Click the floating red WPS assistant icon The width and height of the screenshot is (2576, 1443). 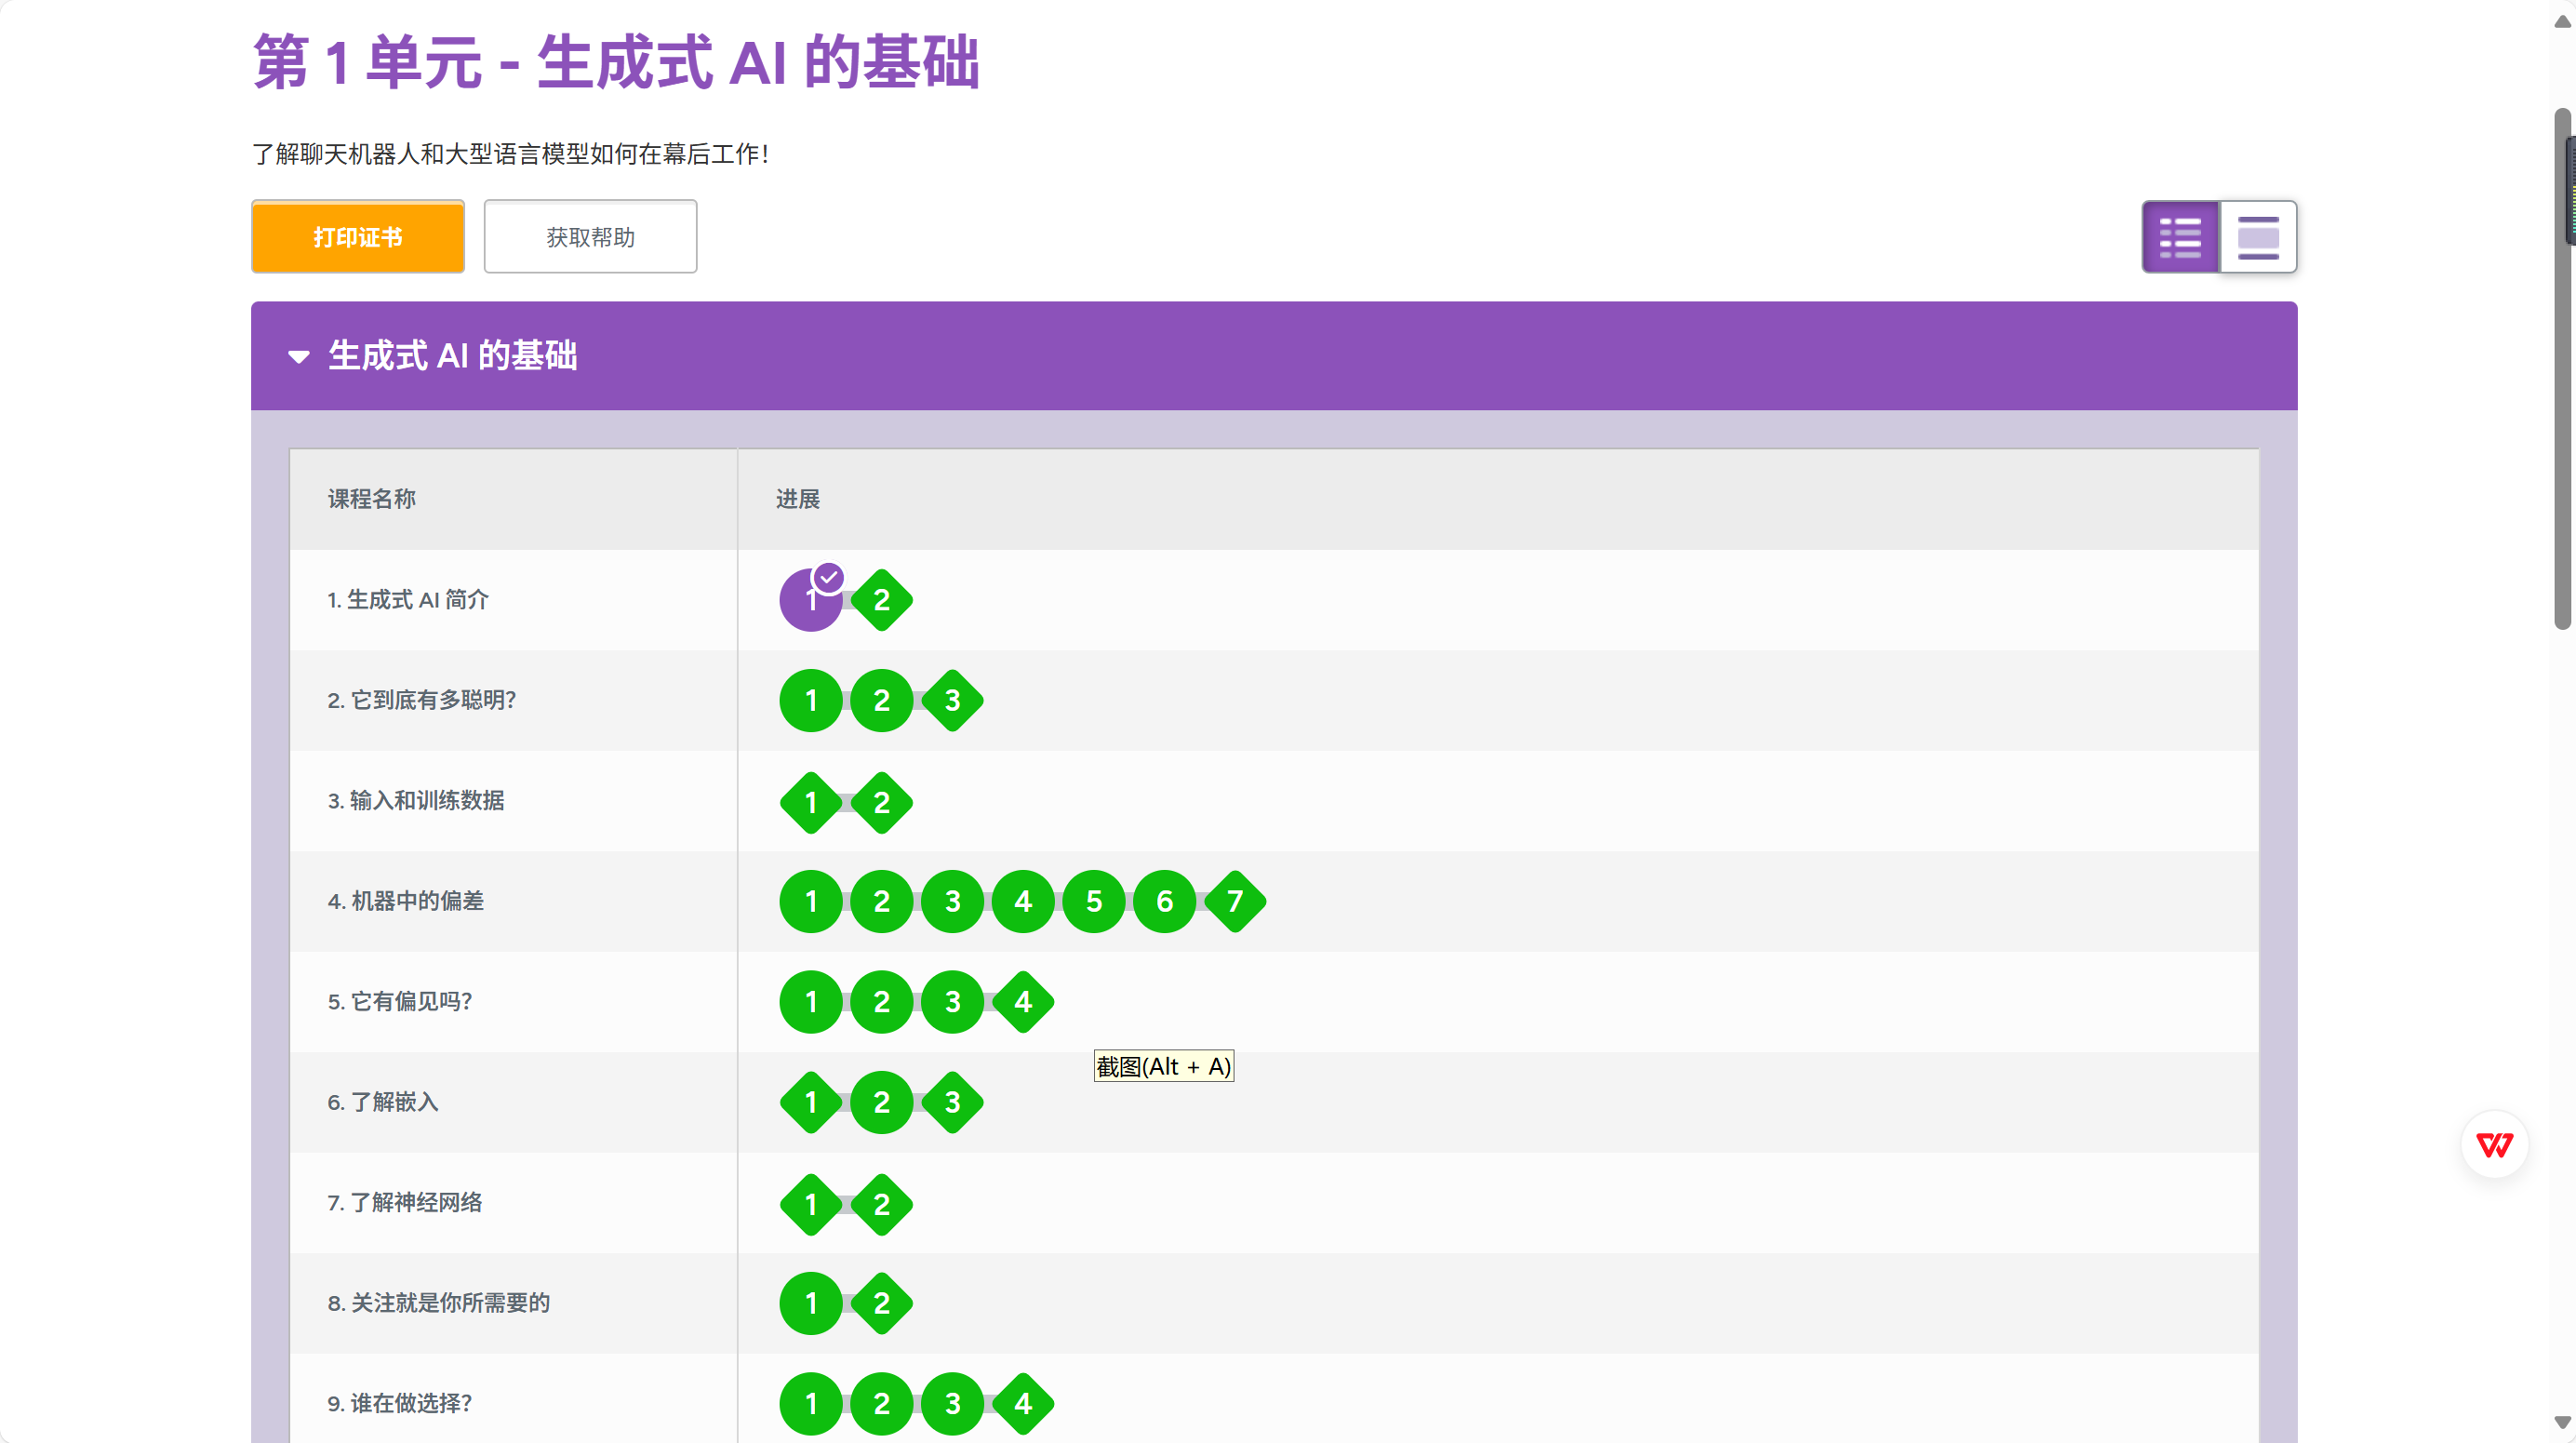pyautogui.click(x=2494, y=1144)
